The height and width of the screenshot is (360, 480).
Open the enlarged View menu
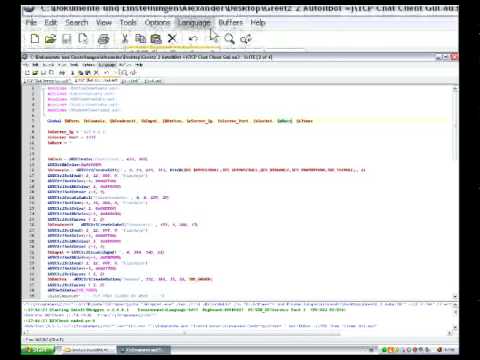[104, 22]
